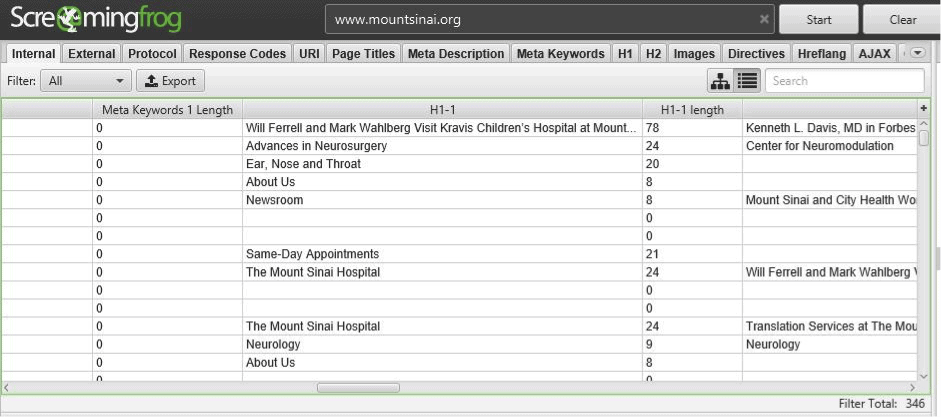941x417 pixels.
Task: Sort by the H1-1 length column header
Action: coord(692,110)
